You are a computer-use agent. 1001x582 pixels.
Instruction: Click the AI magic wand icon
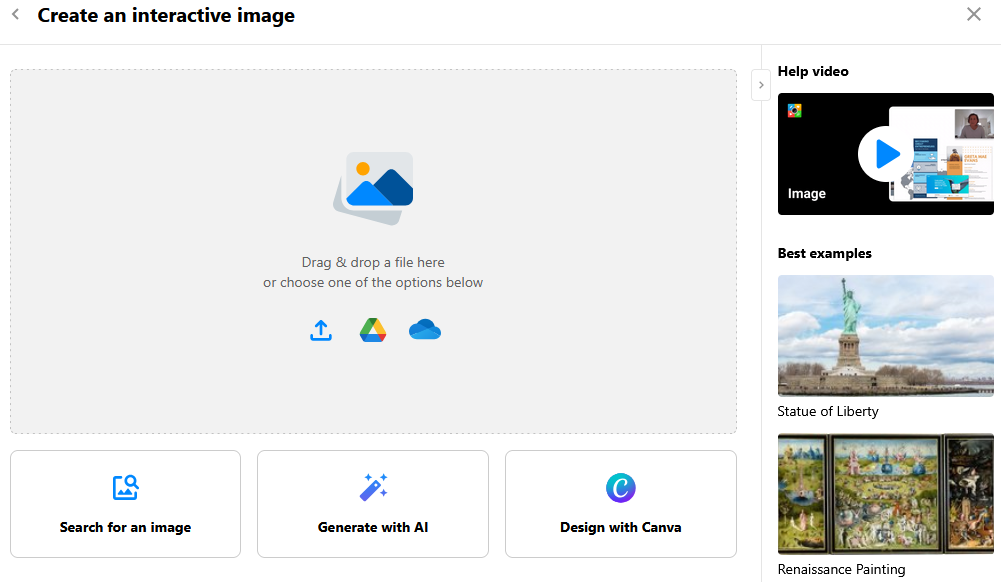(x=373, y=487)
